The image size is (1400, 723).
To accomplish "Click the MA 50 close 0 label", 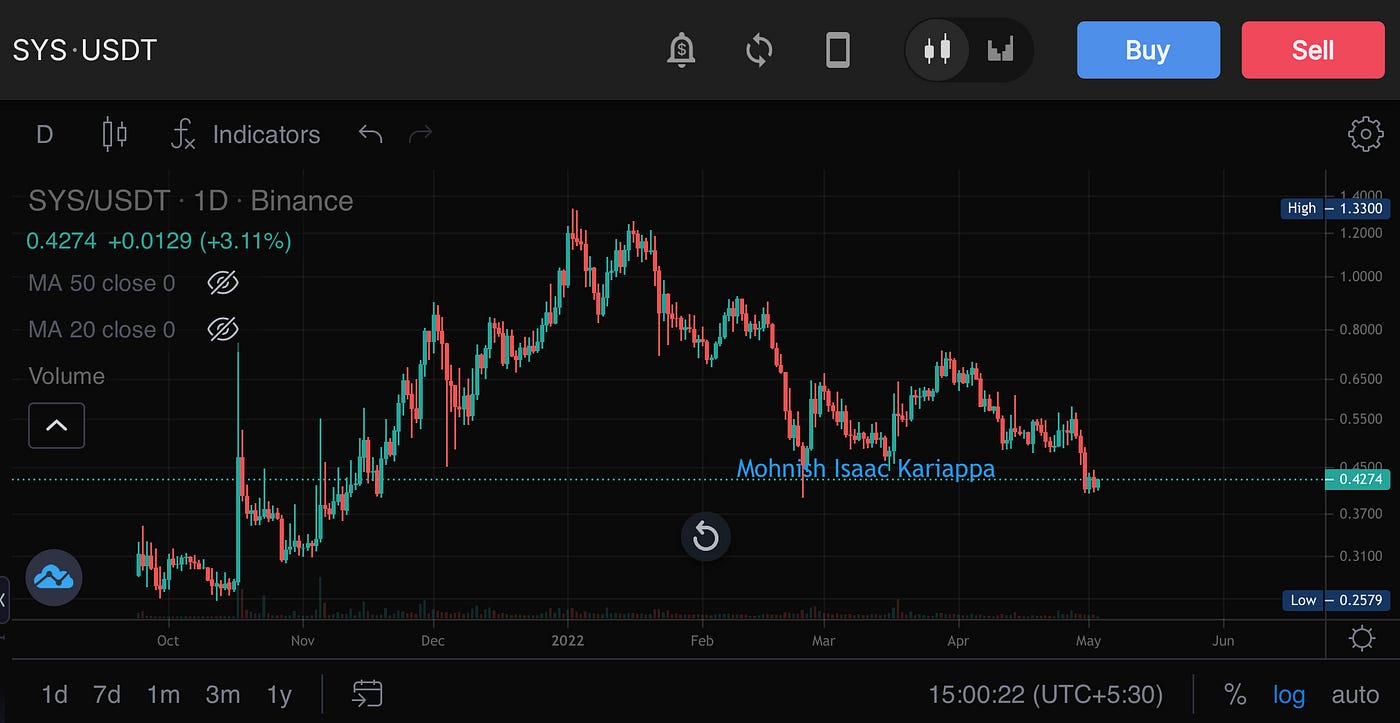I will point(101,283).
